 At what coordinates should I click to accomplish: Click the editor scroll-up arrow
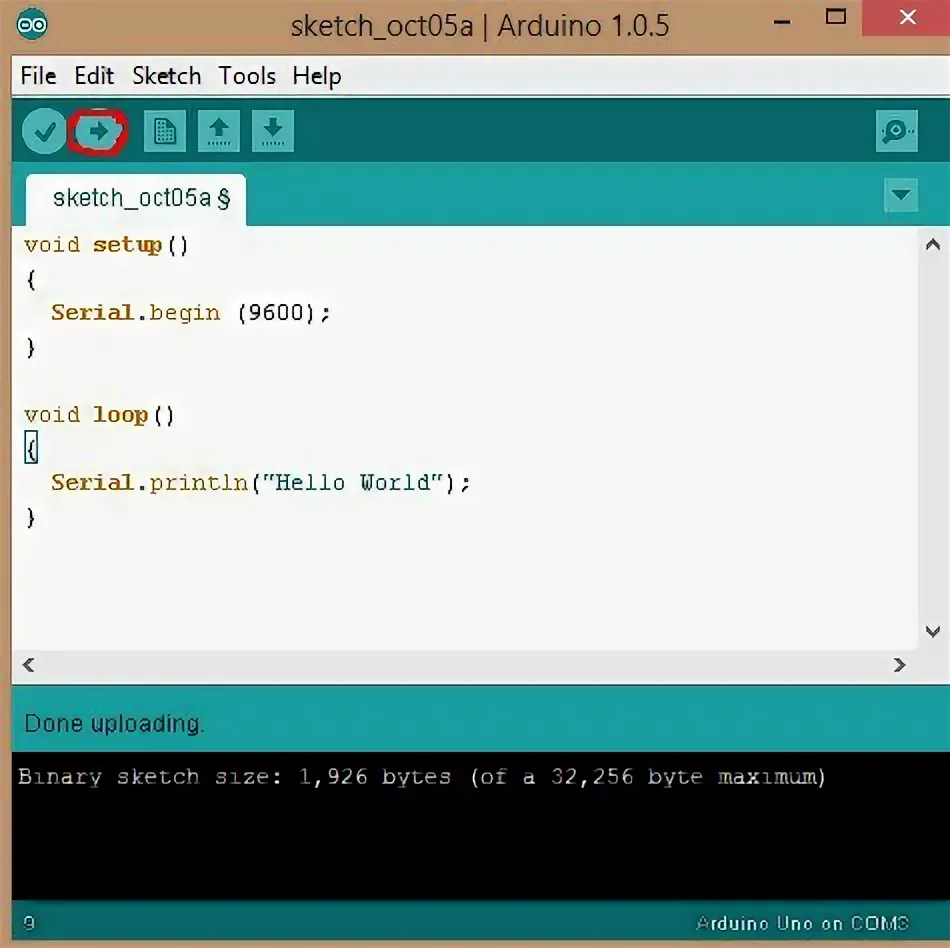[x=933, y=245]
